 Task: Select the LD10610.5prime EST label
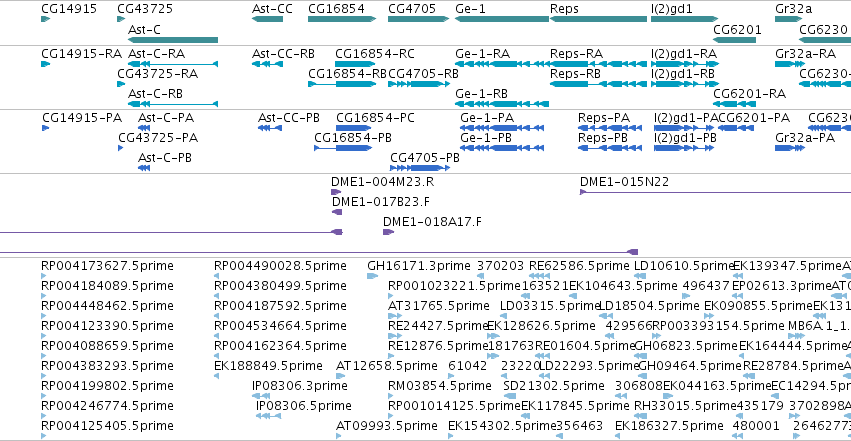(x=684, y=266)
